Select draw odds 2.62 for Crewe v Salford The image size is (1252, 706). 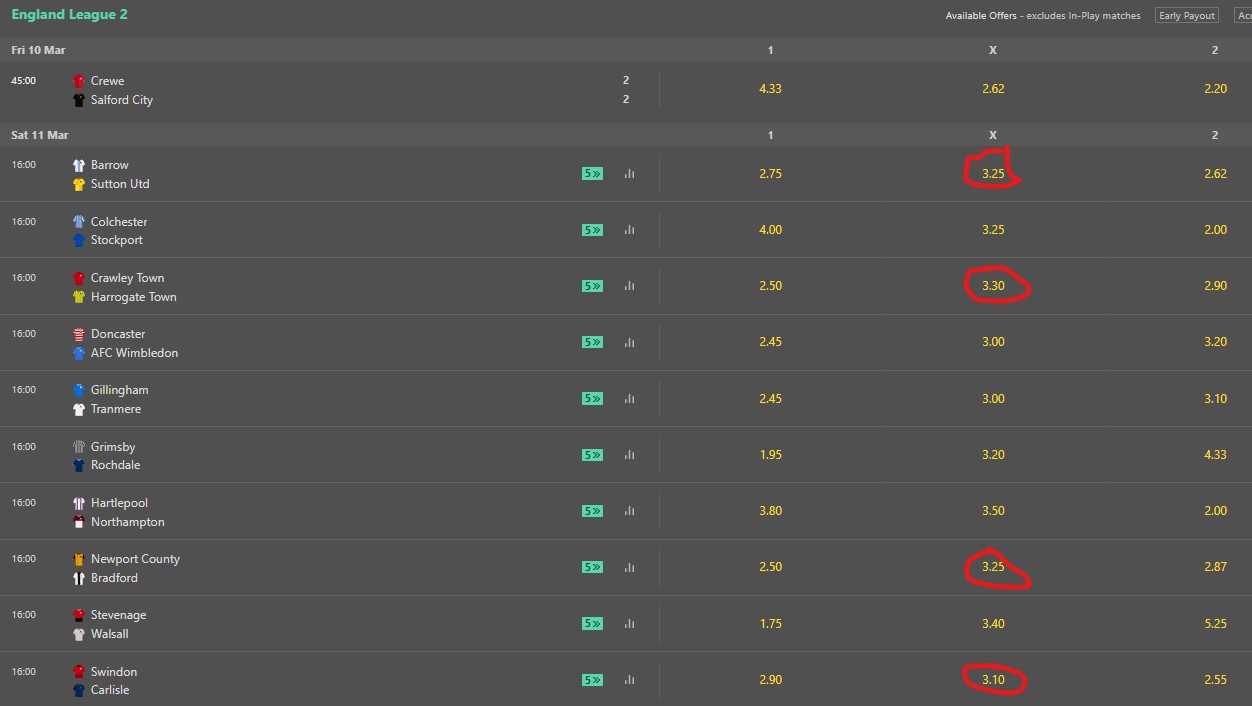click(993, 89)
